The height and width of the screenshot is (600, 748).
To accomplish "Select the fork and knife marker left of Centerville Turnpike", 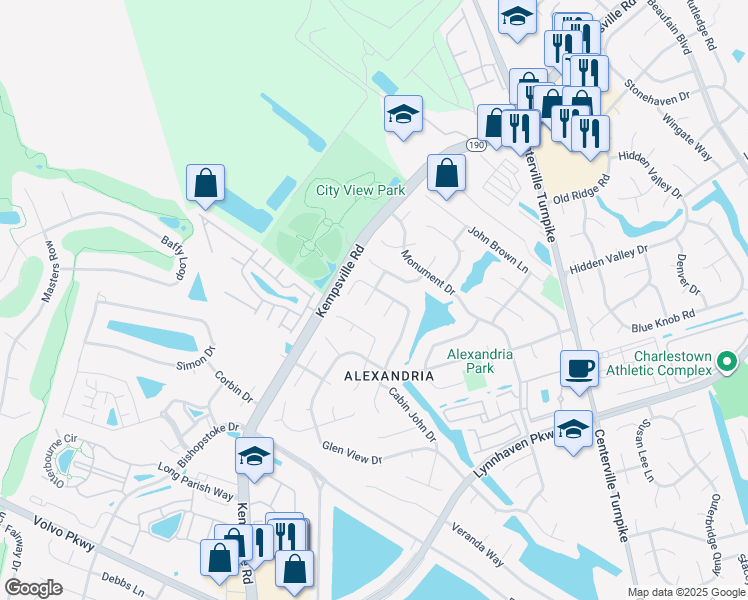I will point(520,129).
